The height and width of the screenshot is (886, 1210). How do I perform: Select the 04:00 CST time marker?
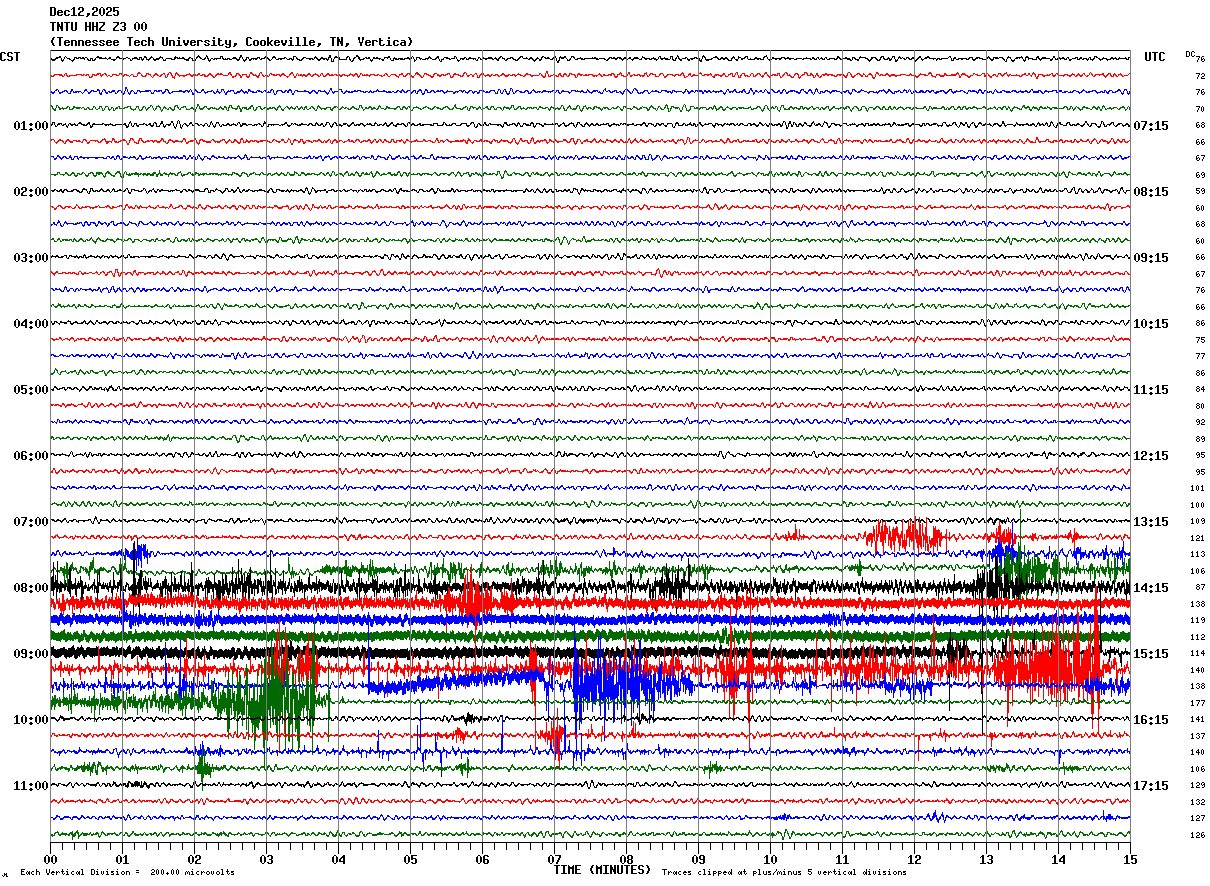[30, 324]
